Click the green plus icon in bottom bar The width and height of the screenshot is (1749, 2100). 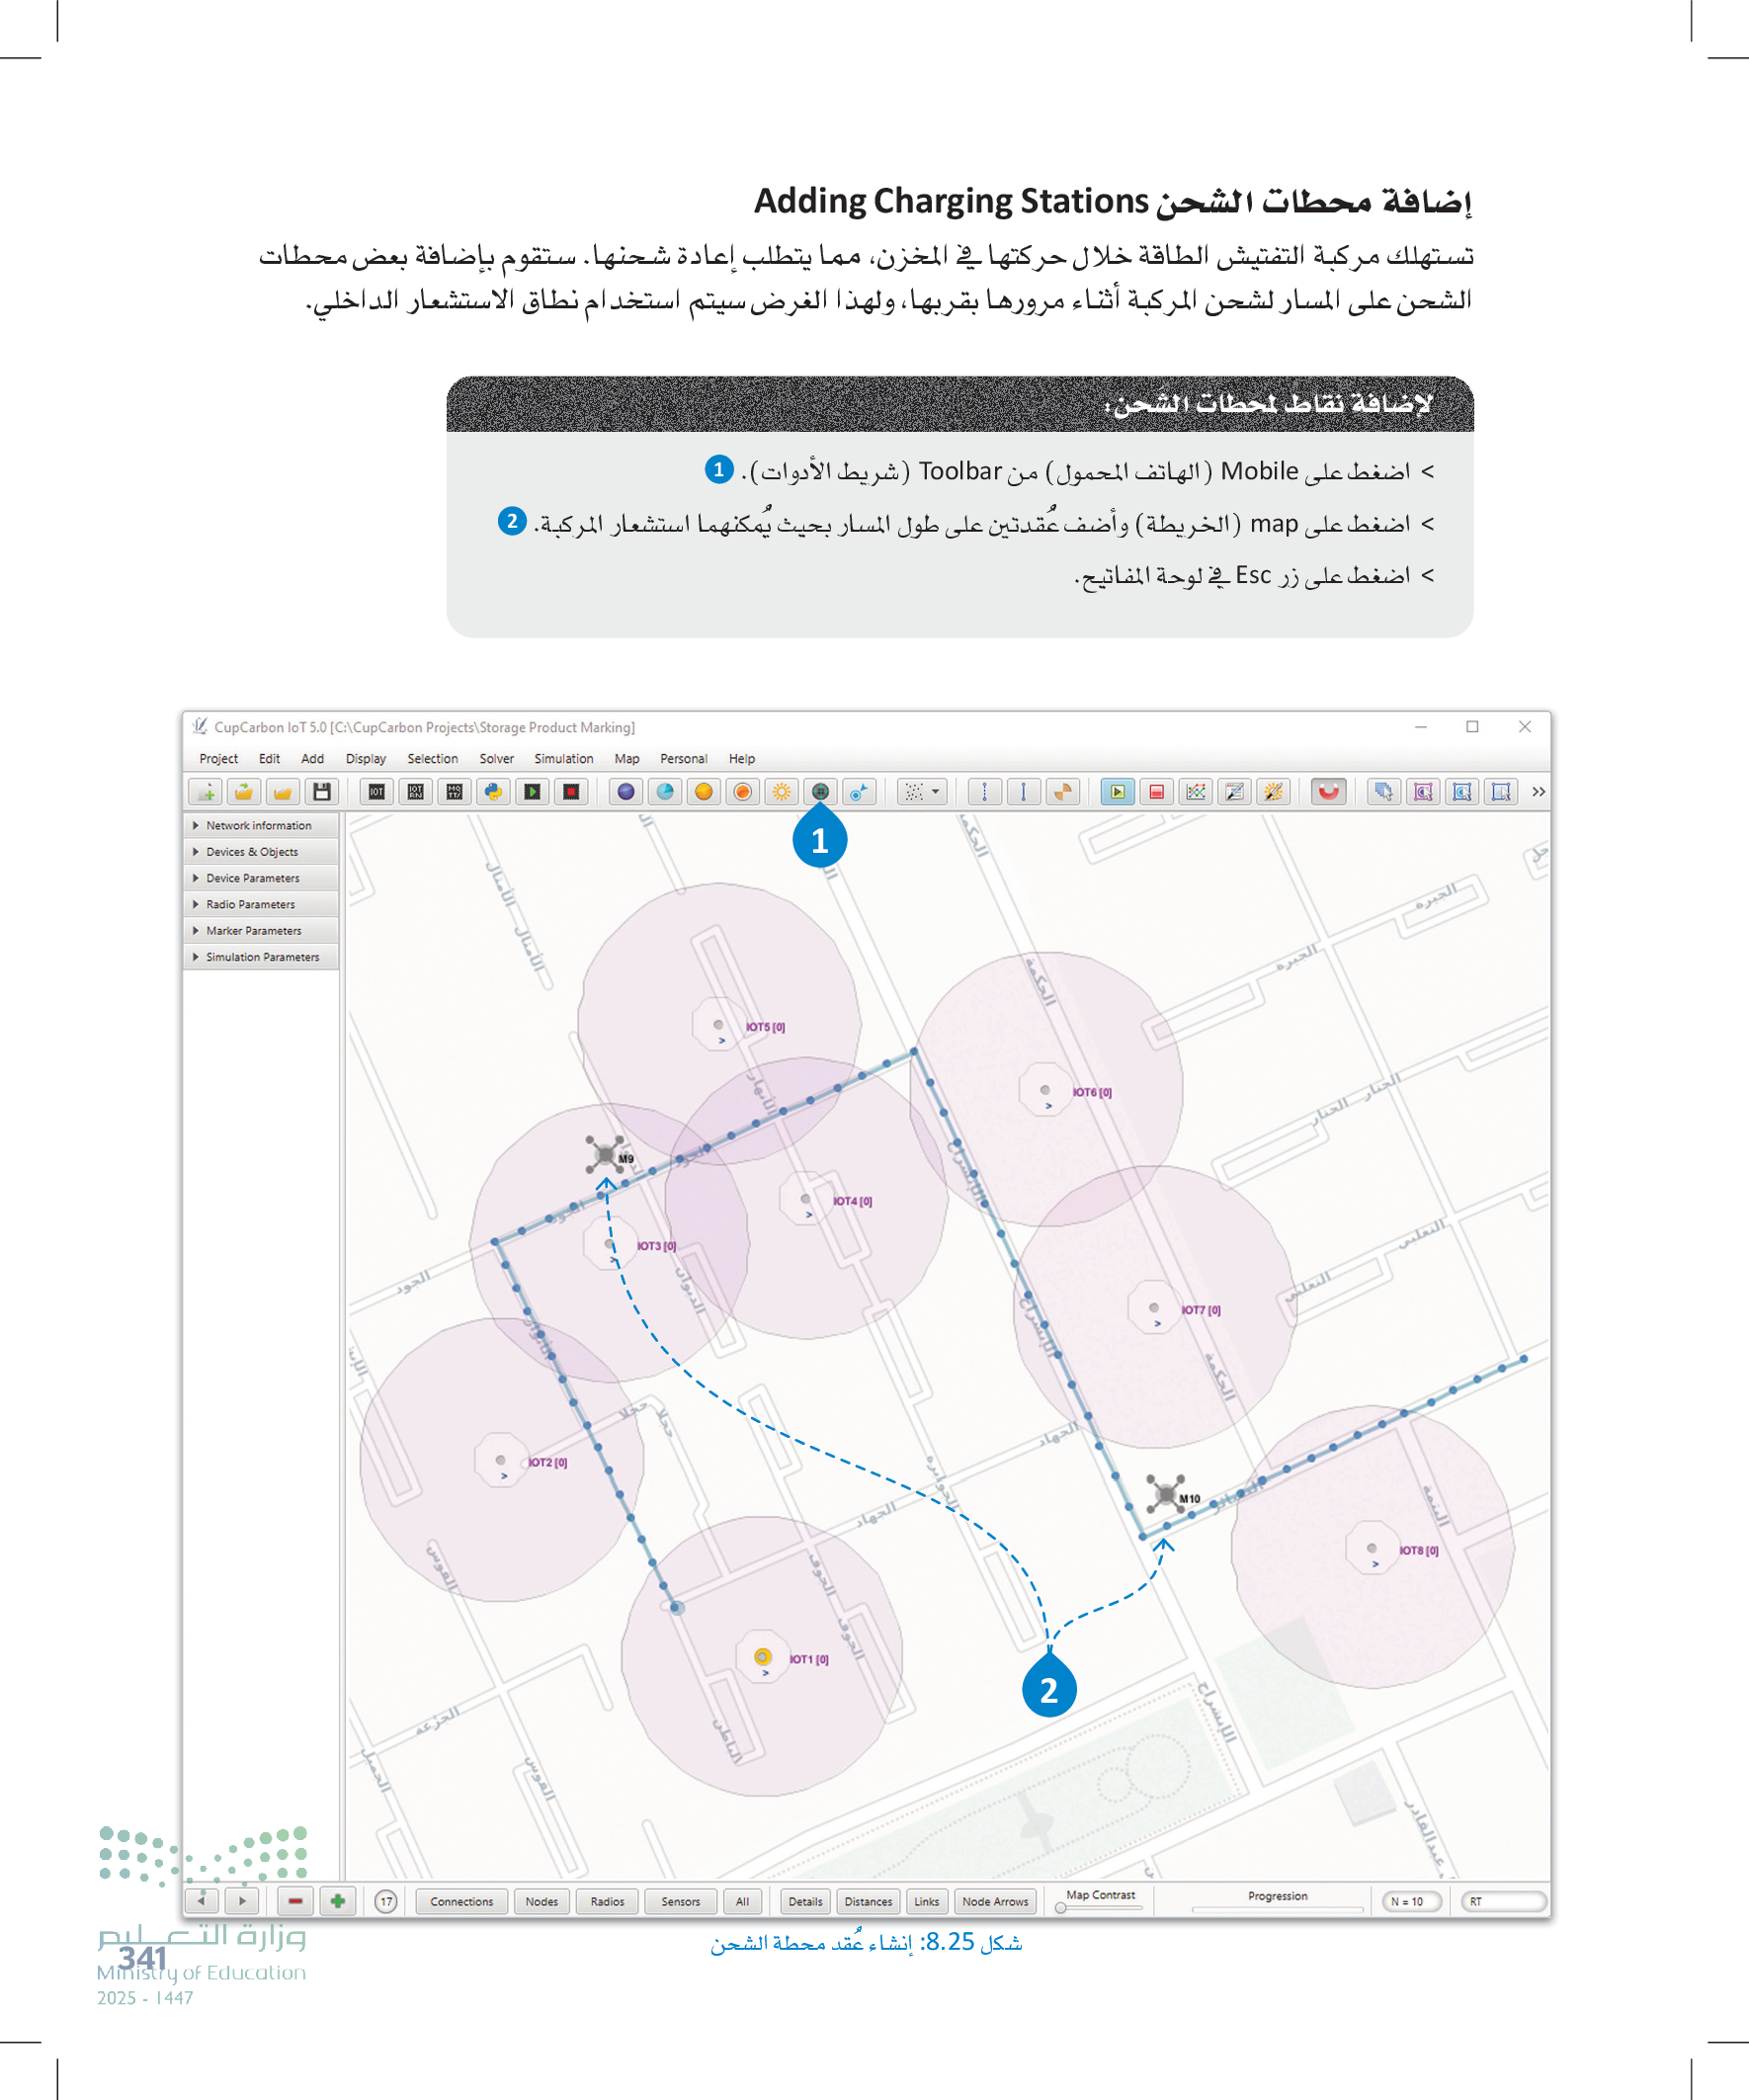coord(338,1901)
